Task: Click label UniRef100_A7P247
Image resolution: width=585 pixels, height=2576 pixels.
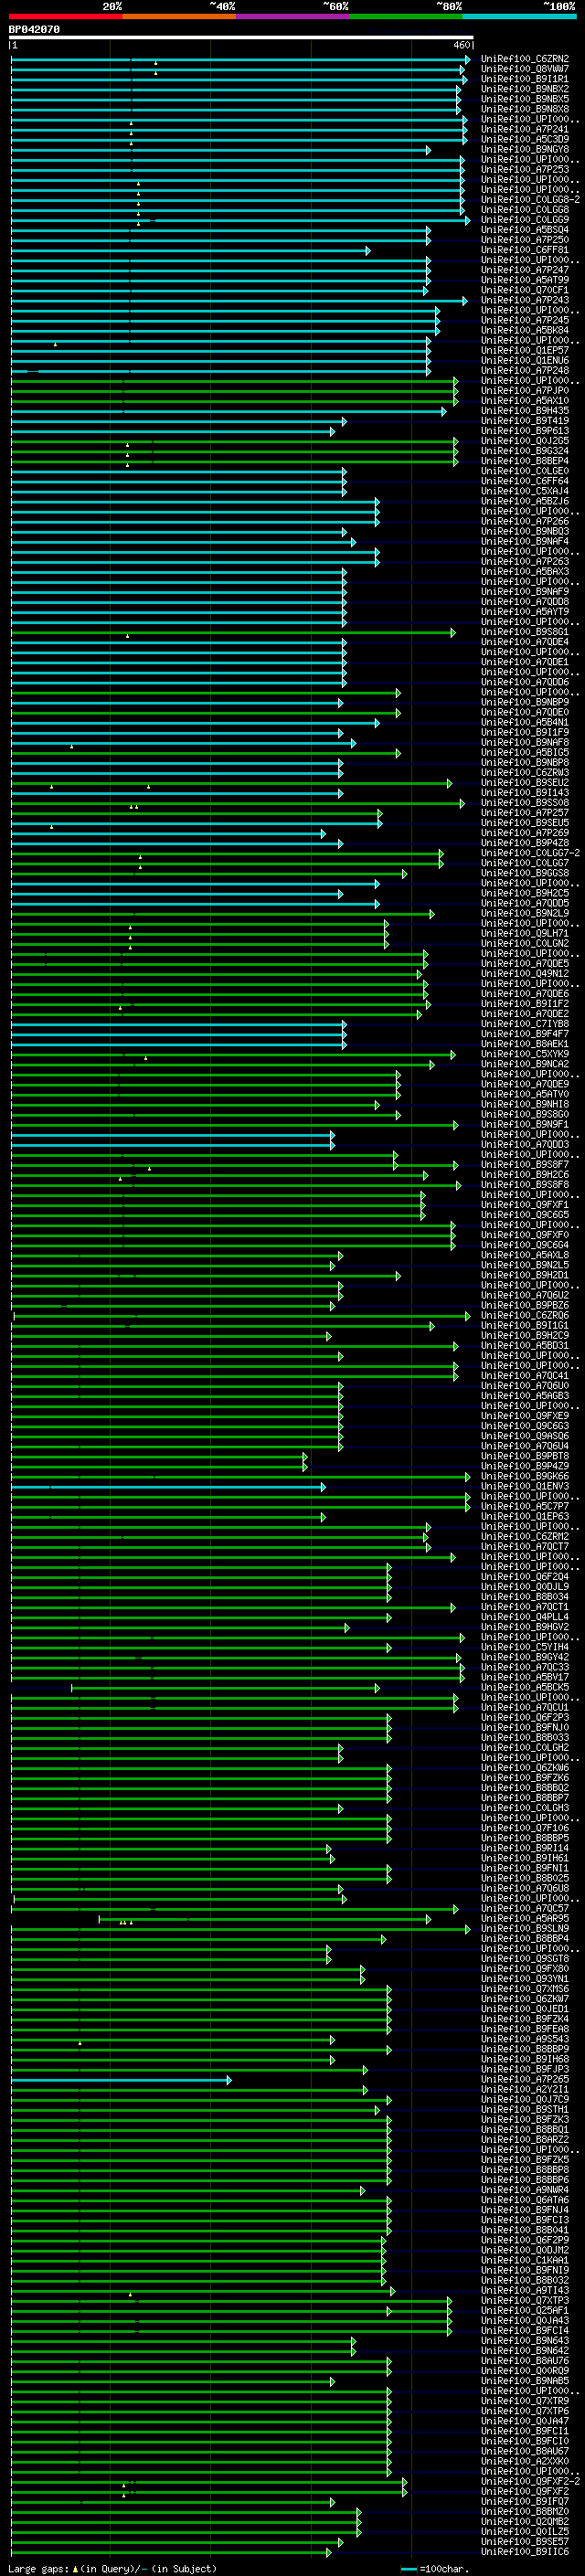Action: coord(525,270)
